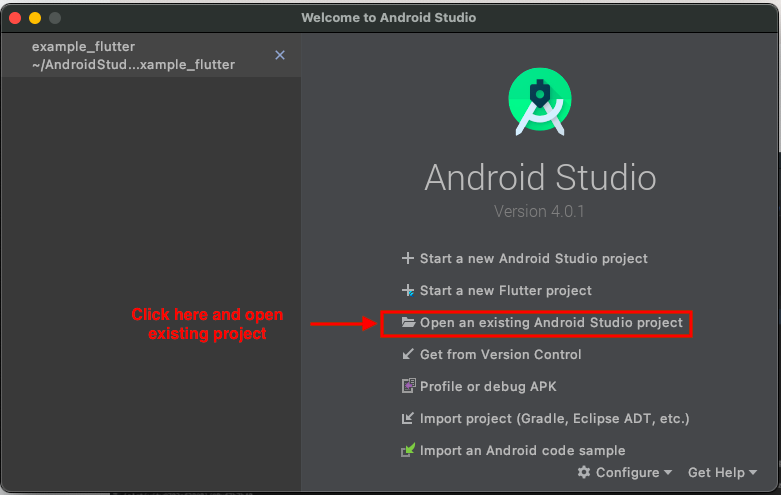Screen dimensions: 781x495
Task: Select 'Get from Version Control' text
Action: pos(500,354)
